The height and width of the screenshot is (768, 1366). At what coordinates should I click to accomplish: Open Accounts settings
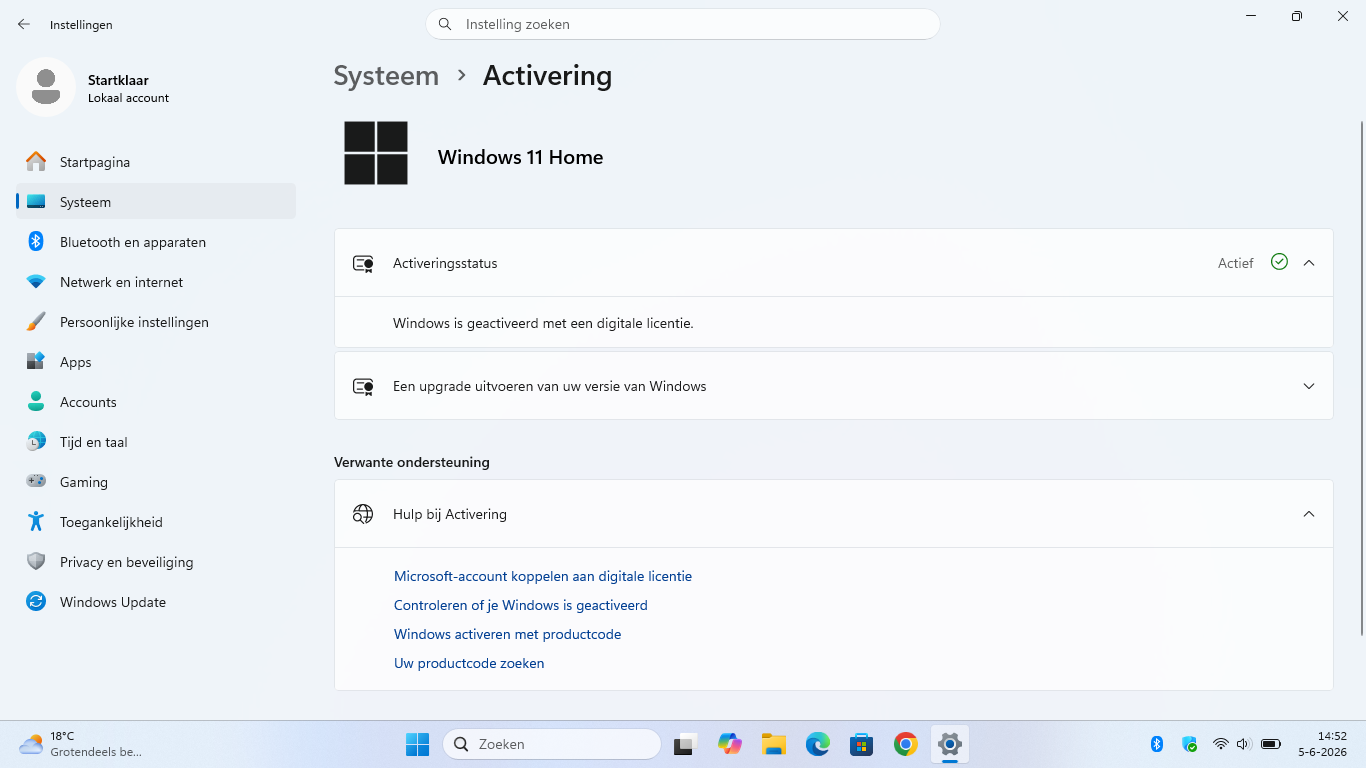coord(156,402)
